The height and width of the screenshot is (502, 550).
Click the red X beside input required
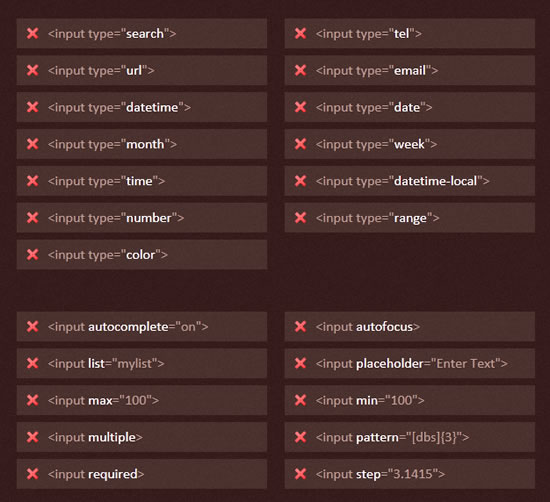[x=33, y=474]
